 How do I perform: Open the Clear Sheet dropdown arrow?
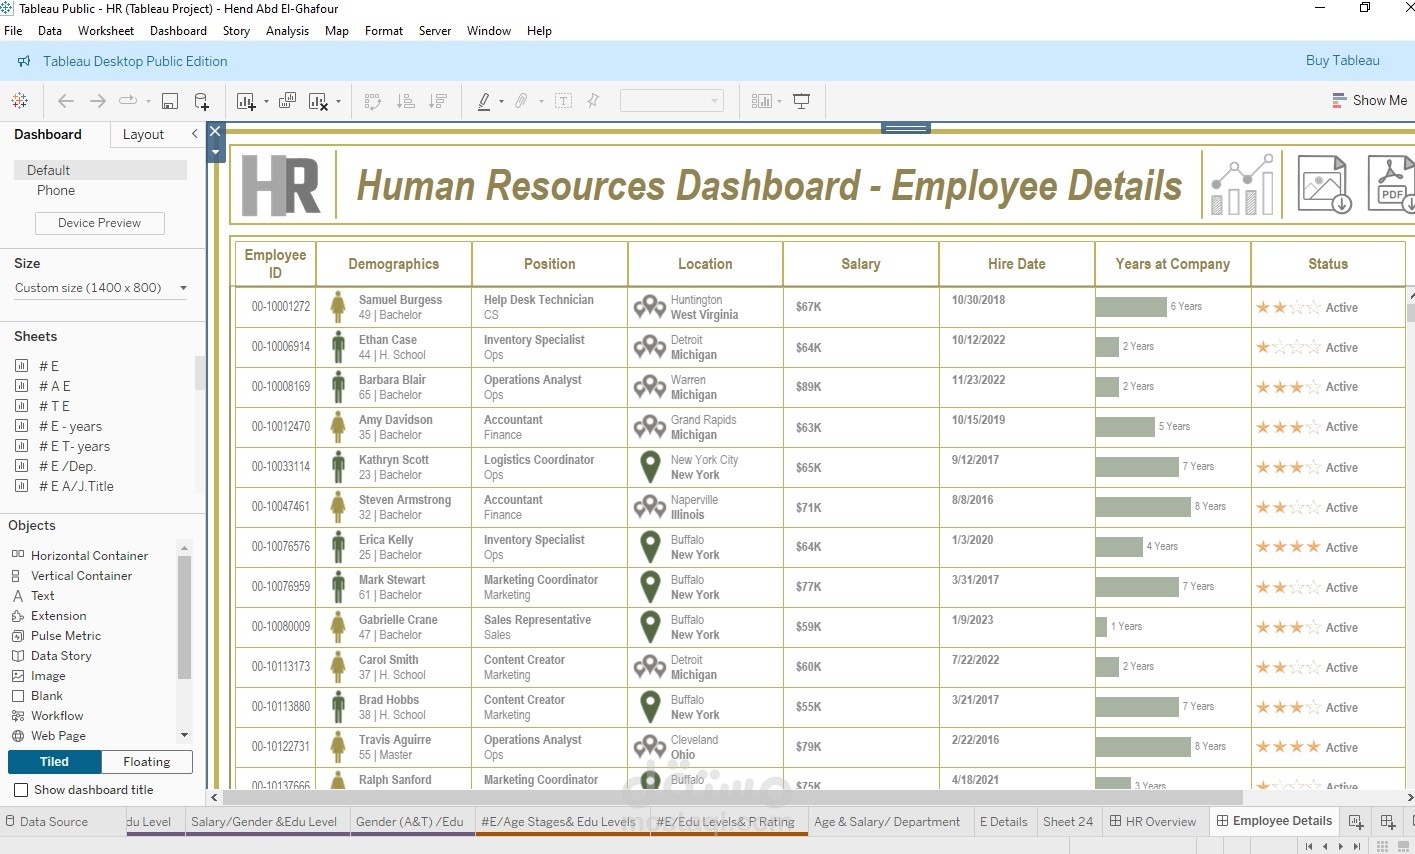[x=338, y=102]
